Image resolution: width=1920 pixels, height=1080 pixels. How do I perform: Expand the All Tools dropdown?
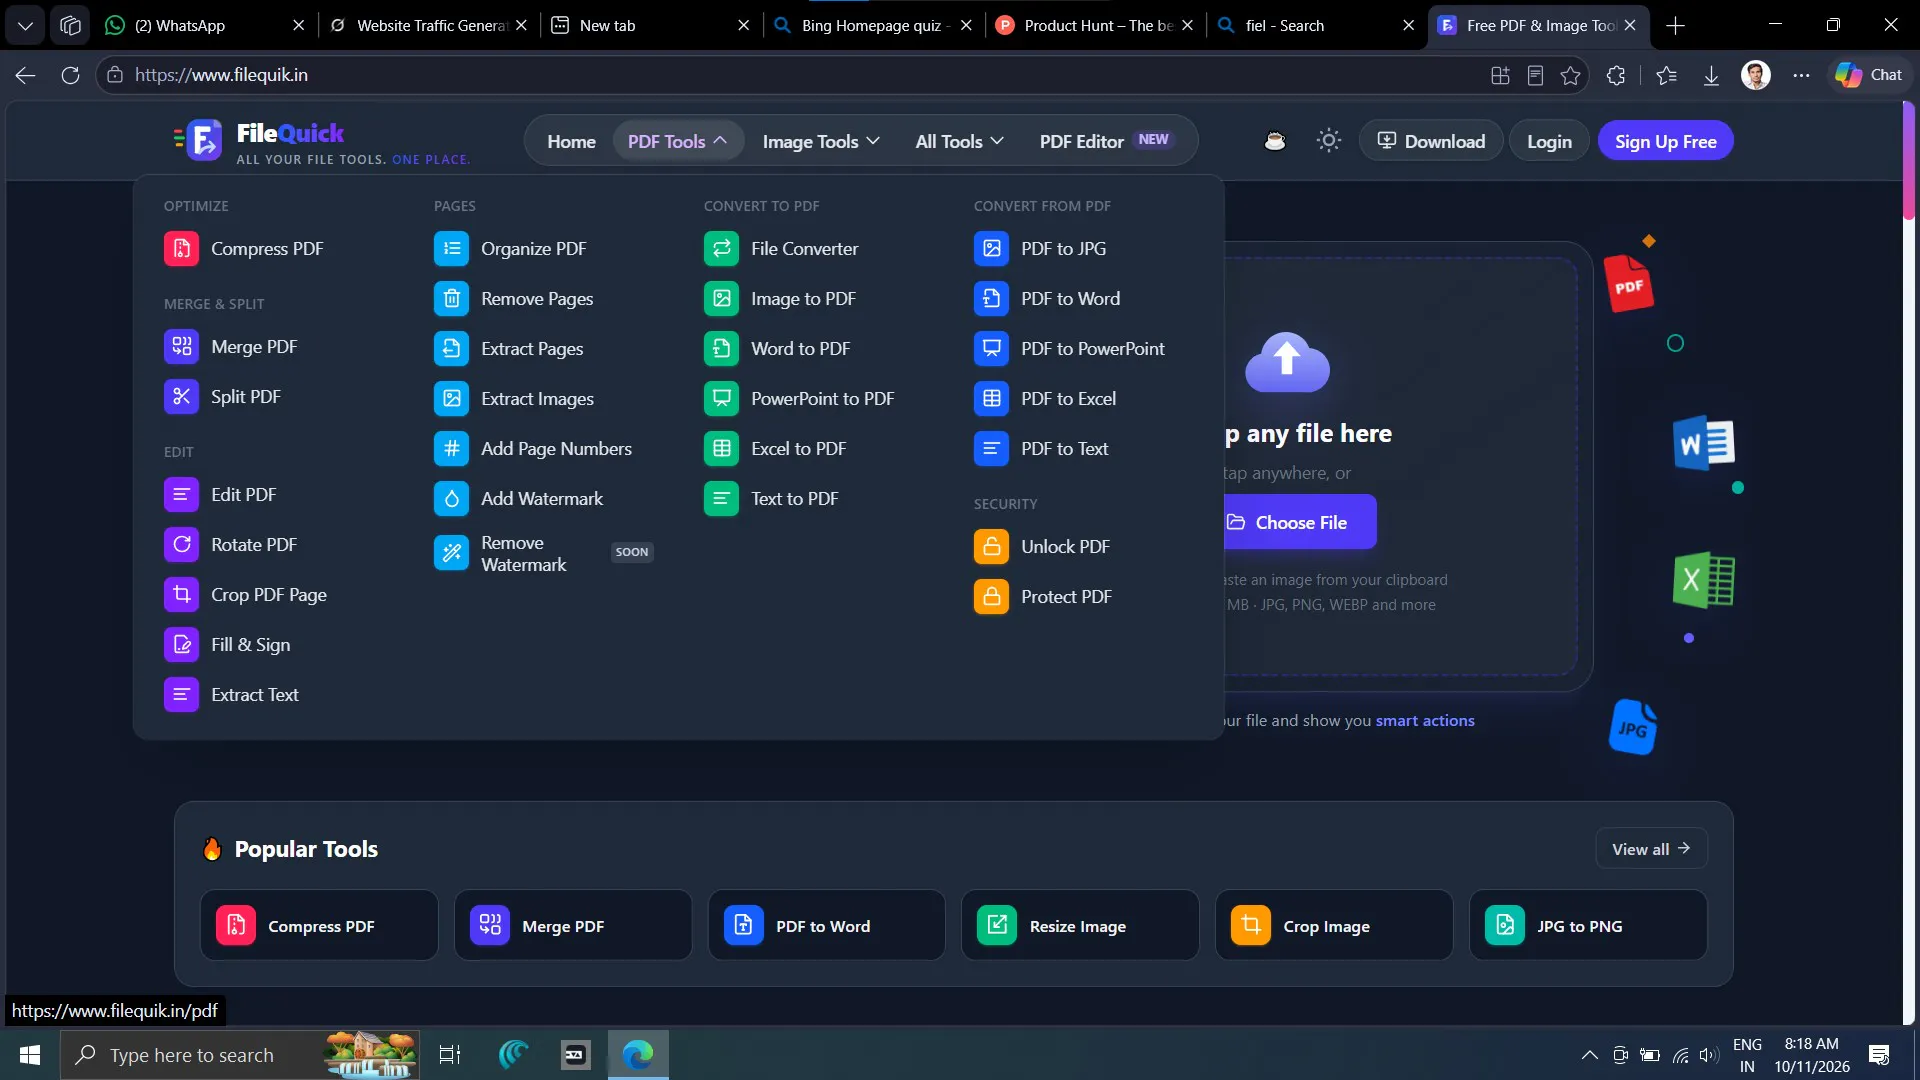[x=959, y=141]
